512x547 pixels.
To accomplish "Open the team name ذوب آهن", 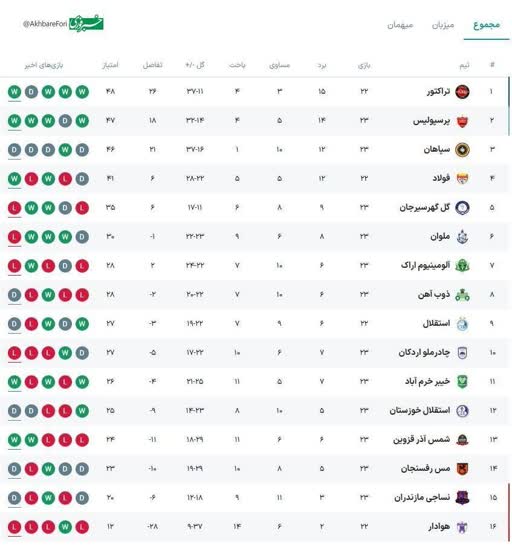I will point(434,294).
